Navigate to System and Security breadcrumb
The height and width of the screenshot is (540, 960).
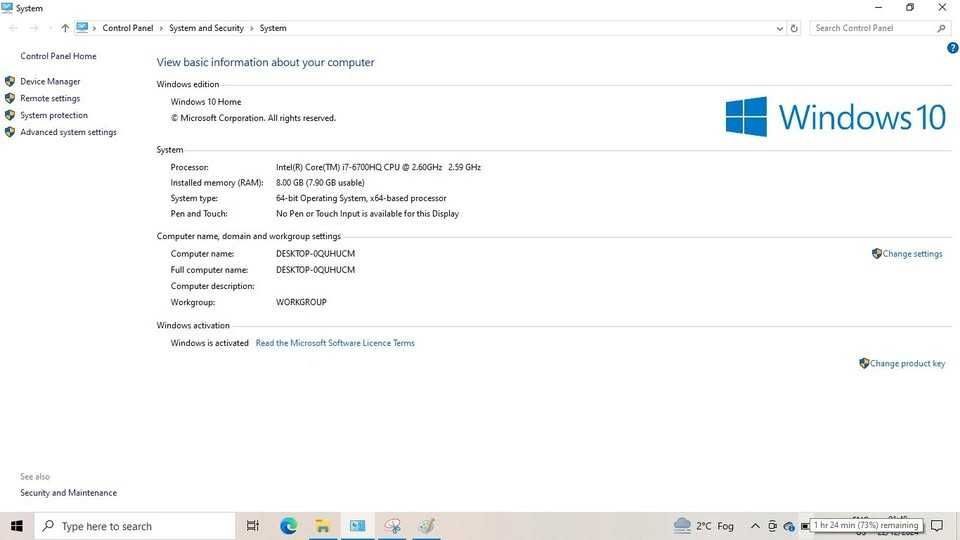point(206,28)
